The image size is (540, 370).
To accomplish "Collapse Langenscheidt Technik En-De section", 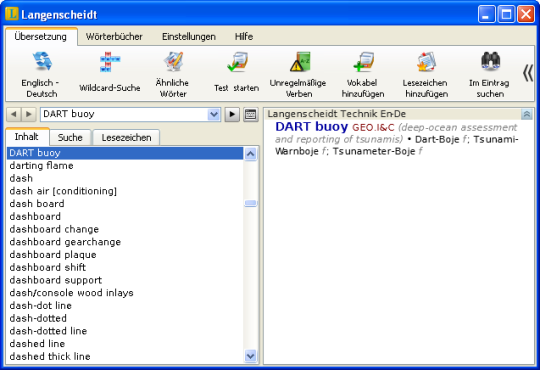I will (x=527, y=114).
